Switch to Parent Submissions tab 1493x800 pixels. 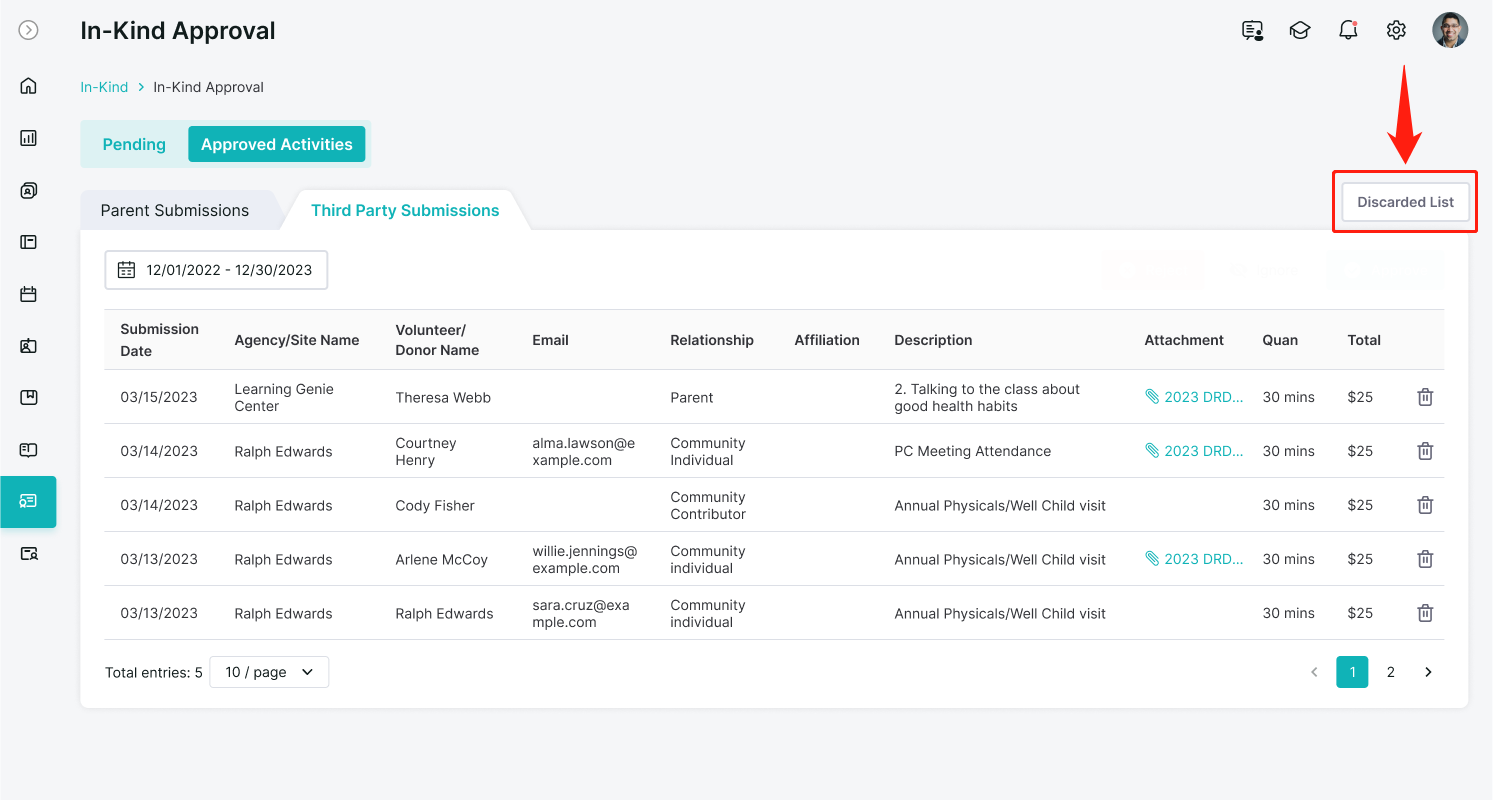(175, 210)
